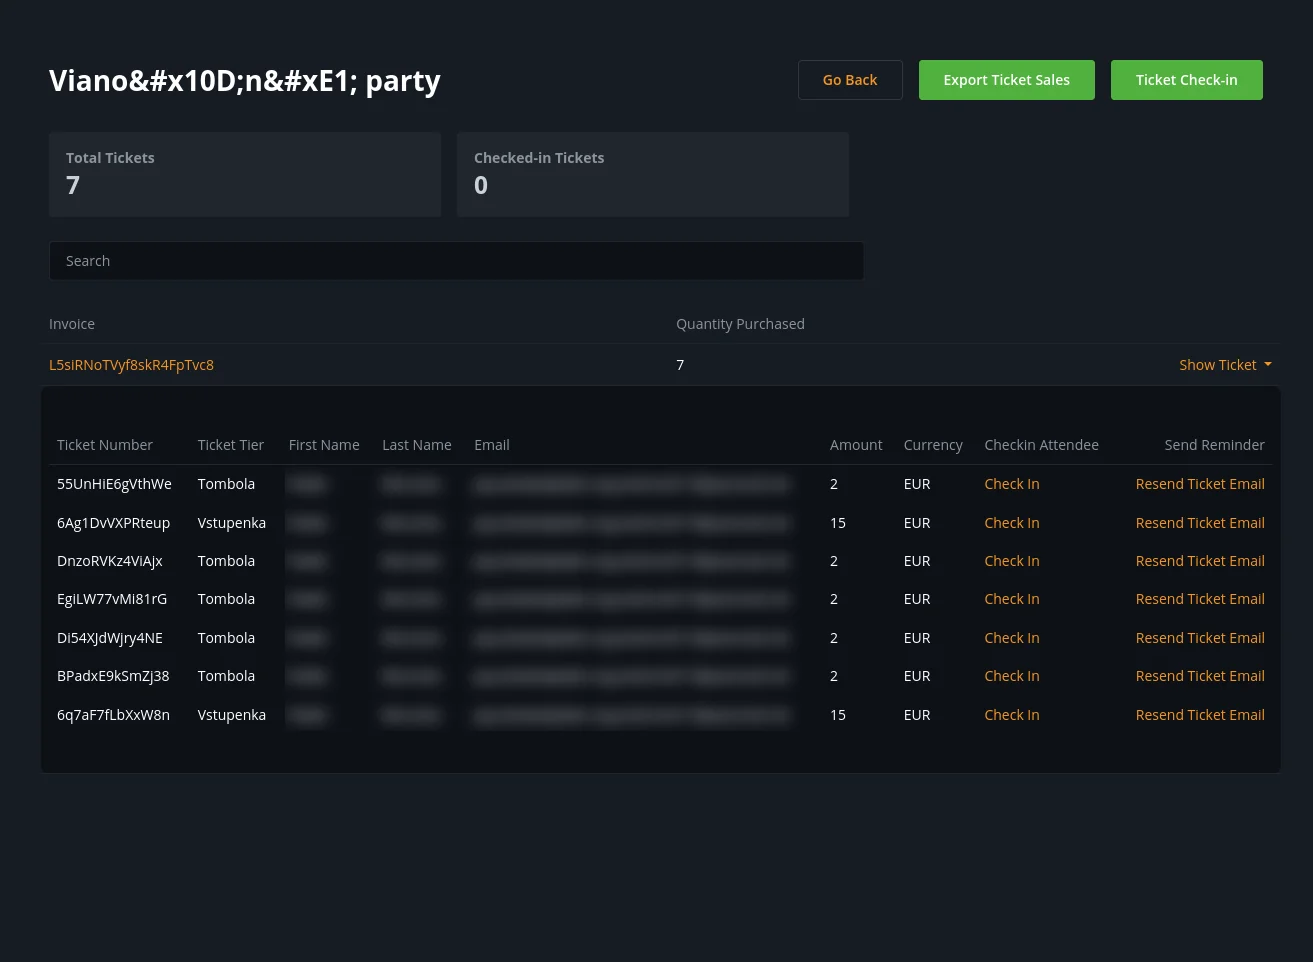
Task: Check in ticket 55UnHiE6gVthWe
Action: coord(1011,484)
